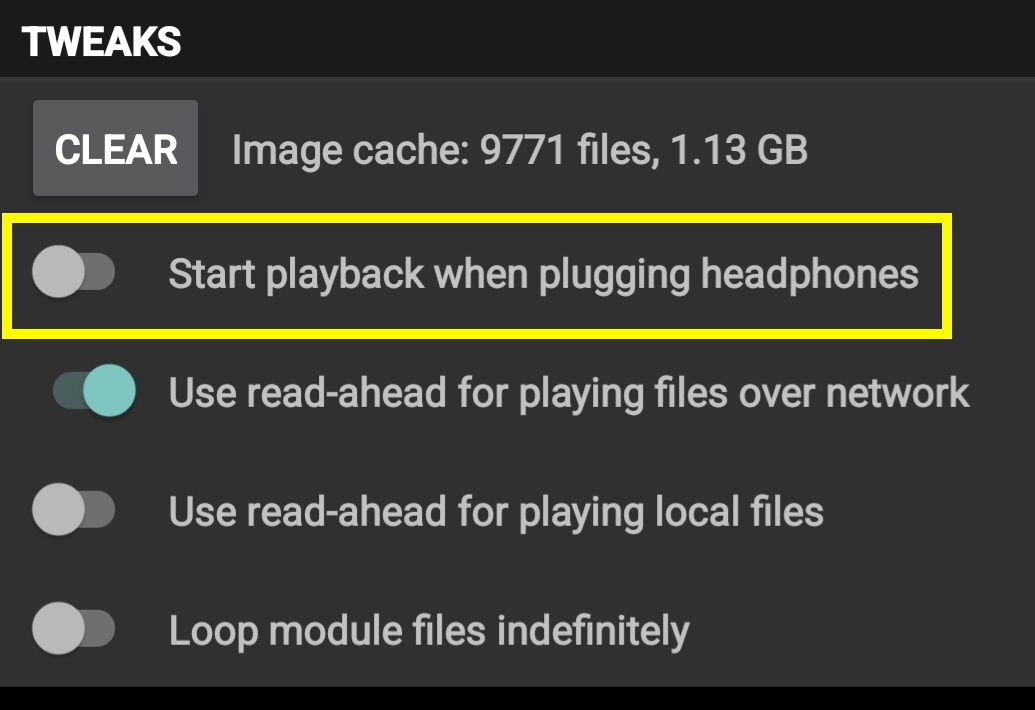Click the word TWEAKS in the title bar
This screenshot has height=710, width=1035.
click(101, 42)
